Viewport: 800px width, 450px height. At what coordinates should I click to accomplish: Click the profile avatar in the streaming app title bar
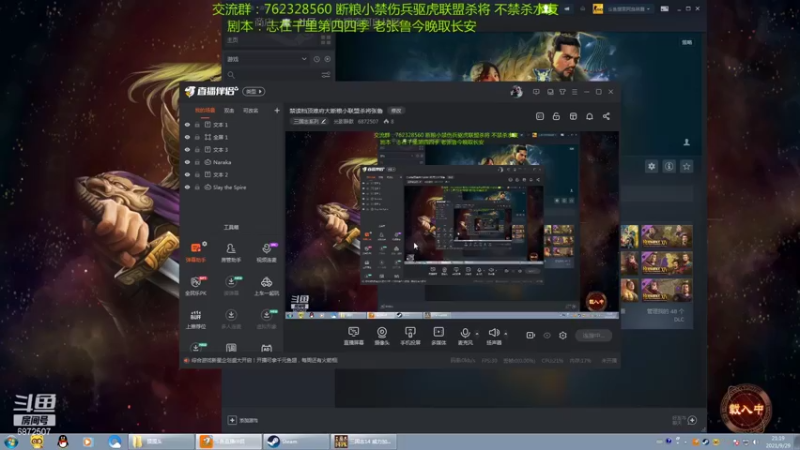516,92
